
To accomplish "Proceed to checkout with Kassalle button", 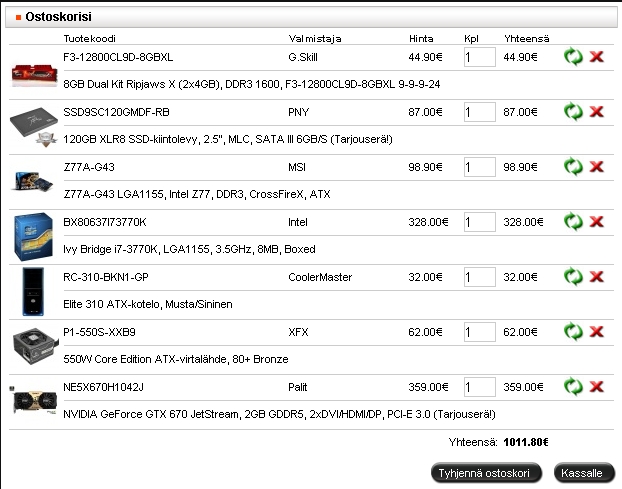I will [581, 473].
